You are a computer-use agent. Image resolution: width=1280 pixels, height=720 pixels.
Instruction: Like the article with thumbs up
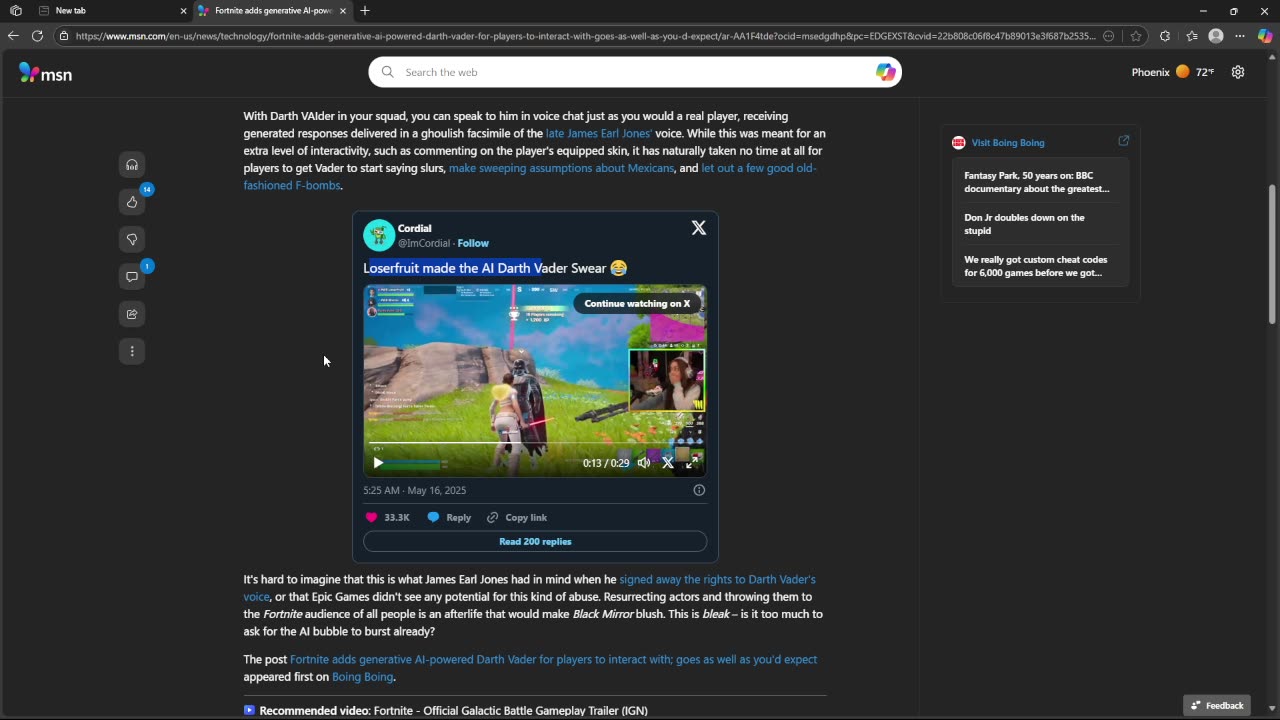click(x=132, y=202)
